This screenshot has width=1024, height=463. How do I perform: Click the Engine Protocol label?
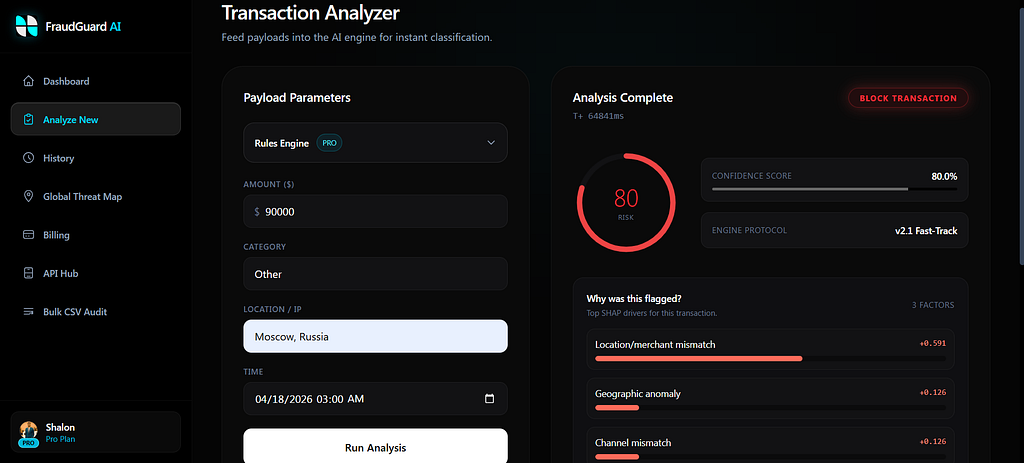[749, 231]
